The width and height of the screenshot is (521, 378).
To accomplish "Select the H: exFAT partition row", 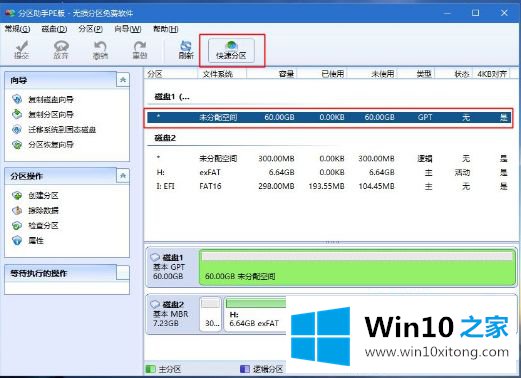I will 329,172.
